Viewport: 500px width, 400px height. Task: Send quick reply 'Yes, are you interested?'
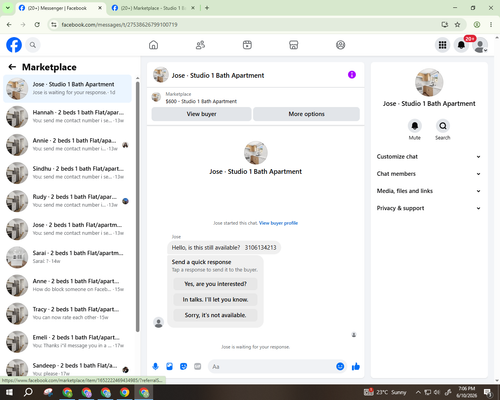tap(215, 284)
